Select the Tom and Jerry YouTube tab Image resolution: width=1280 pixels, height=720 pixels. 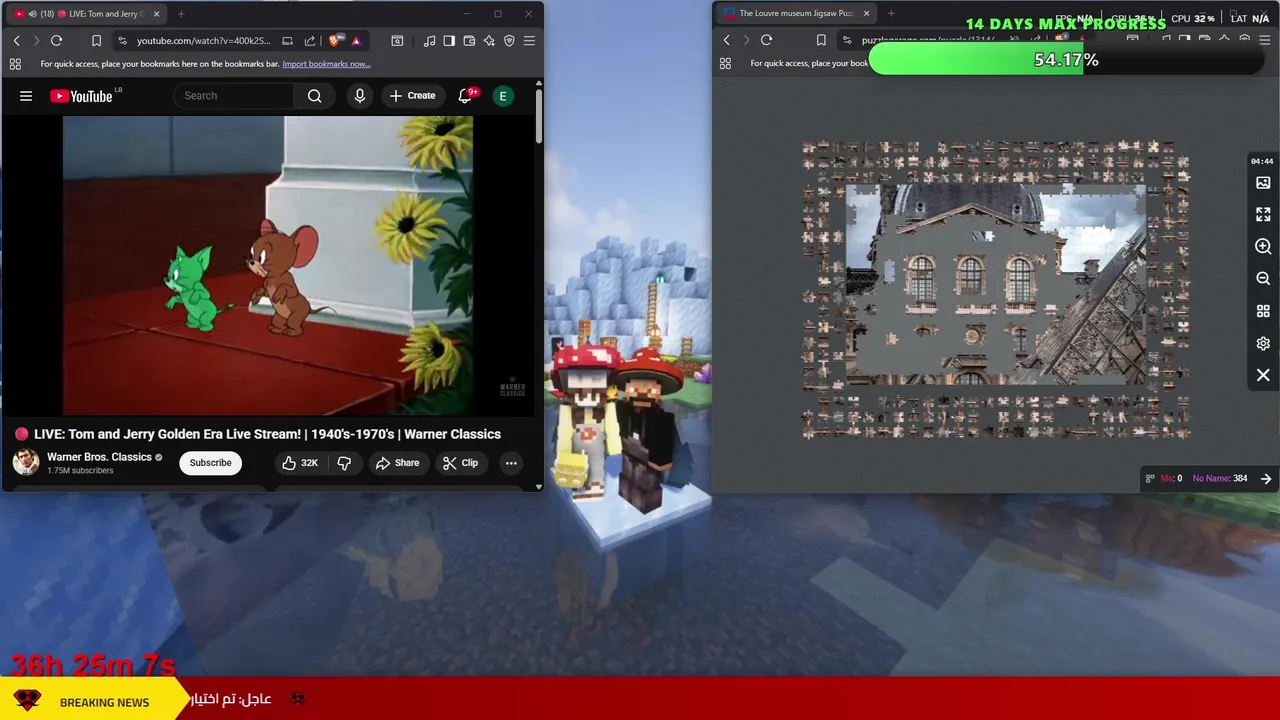pos(88,14)
